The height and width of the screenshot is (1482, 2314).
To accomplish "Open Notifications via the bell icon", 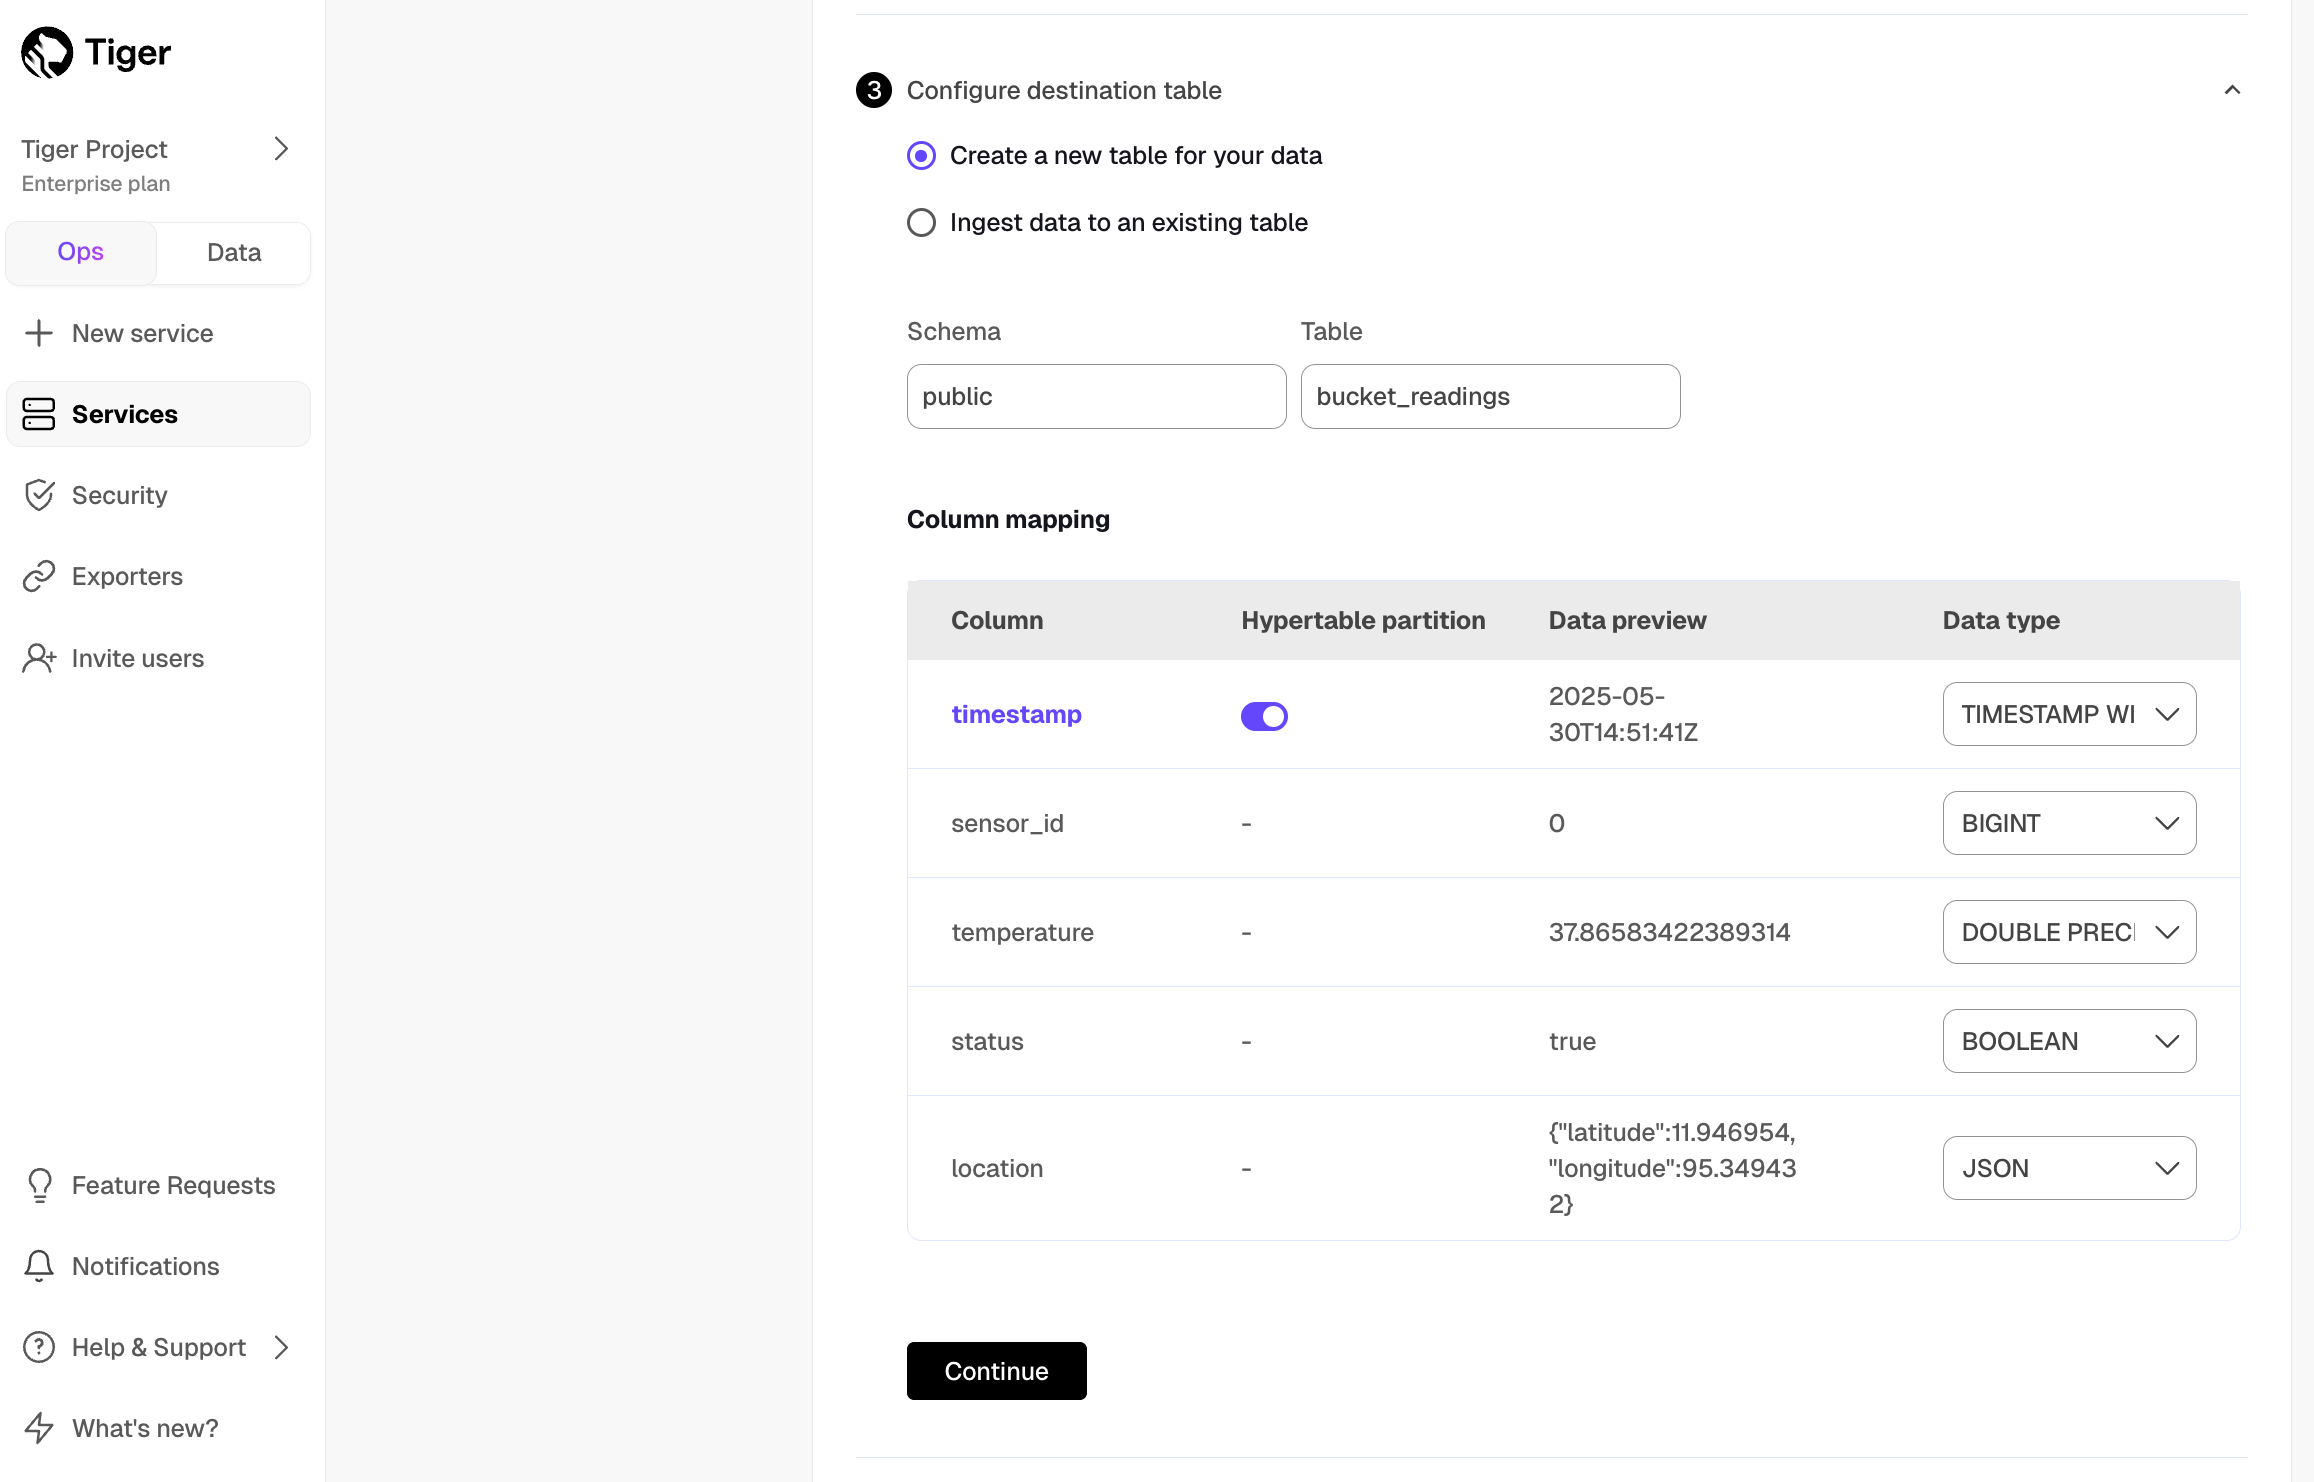I will pos(39,1266).
